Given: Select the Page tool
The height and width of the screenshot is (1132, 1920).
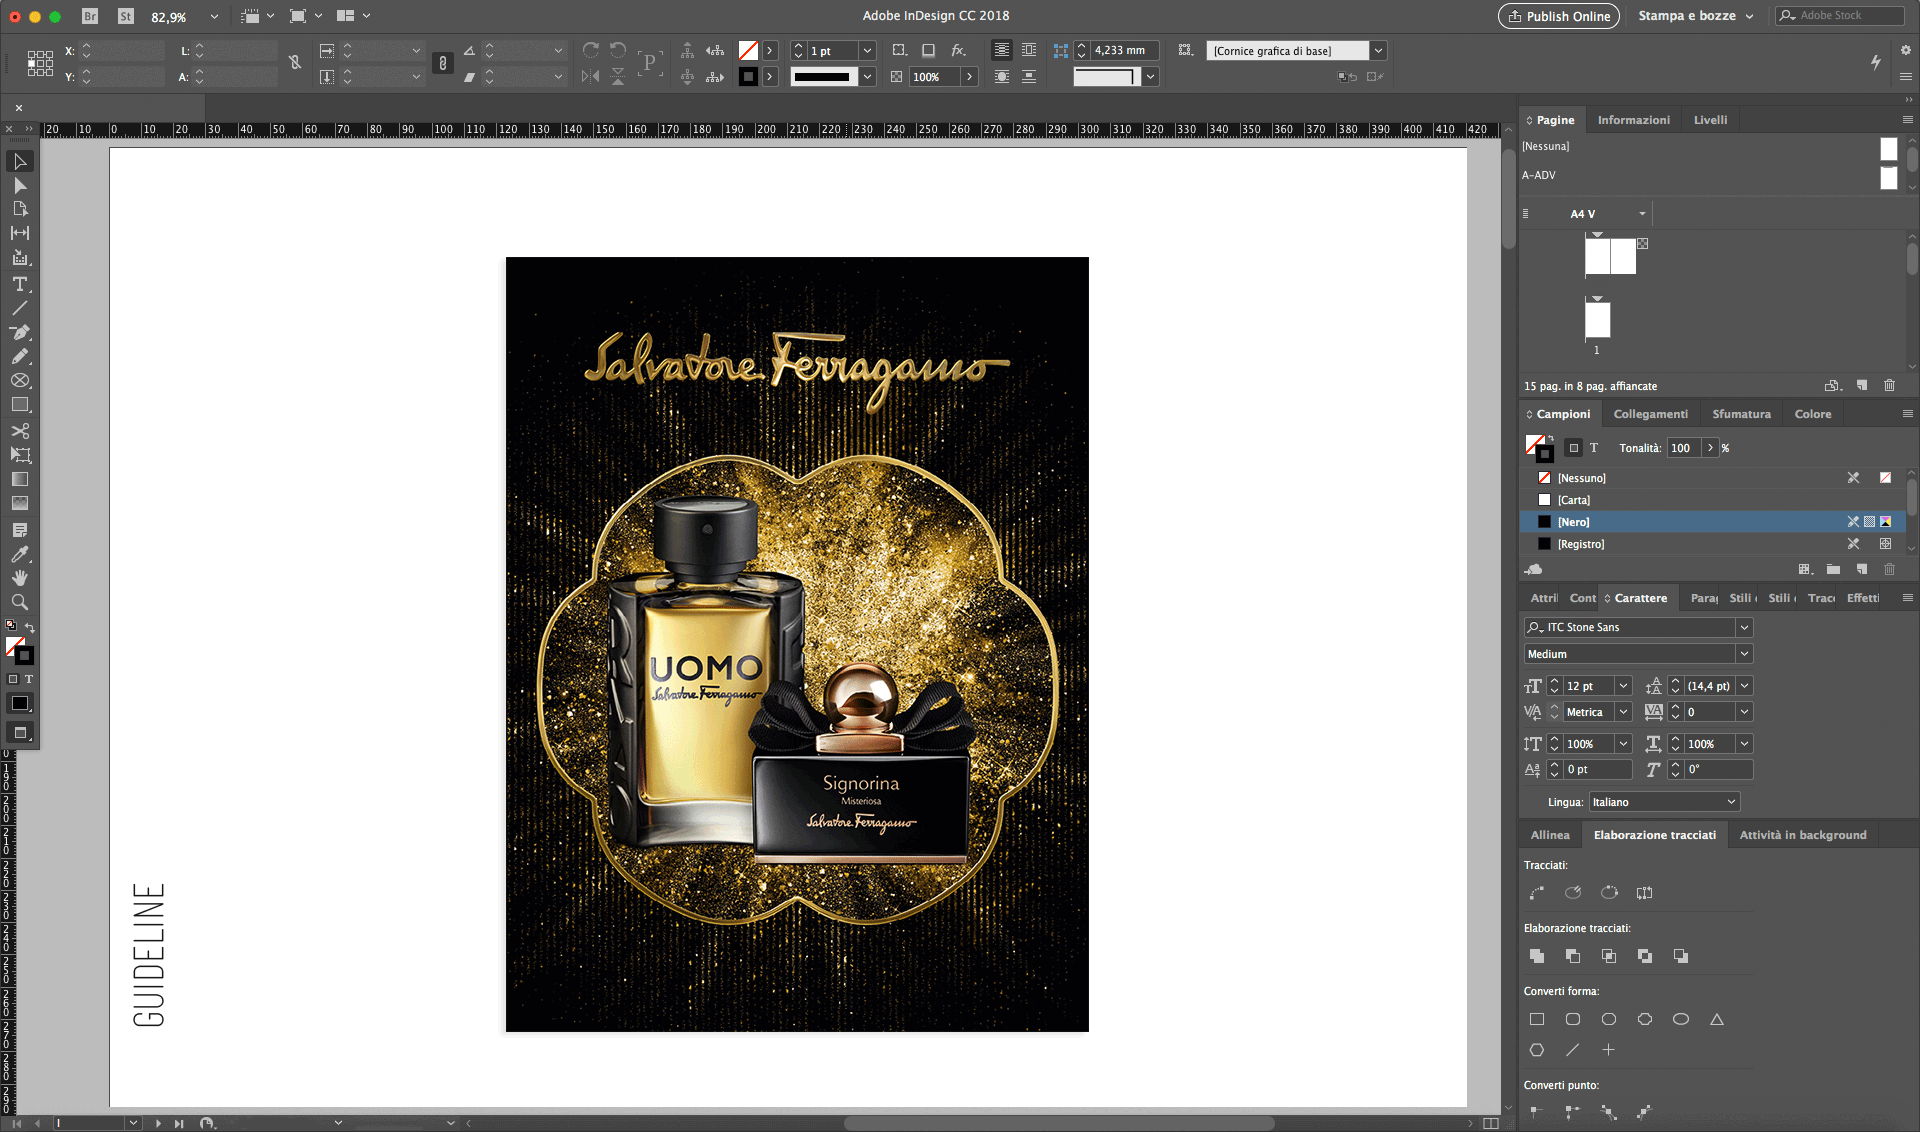Looking at the screenshot, I should (20, 209).
